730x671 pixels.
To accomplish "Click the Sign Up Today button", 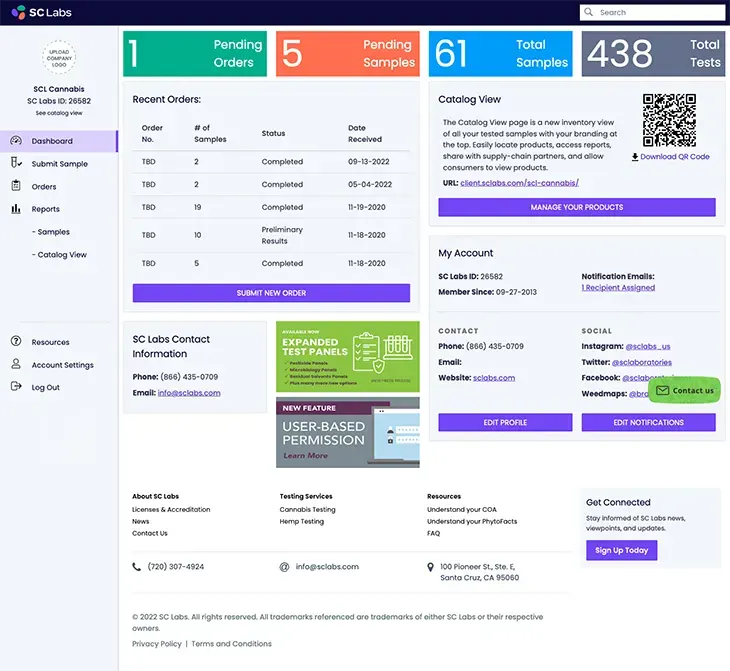I will [622, 550].
